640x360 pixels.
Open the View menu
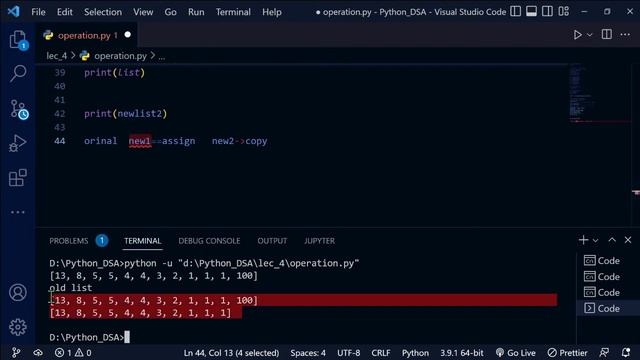tap(143, 12)
